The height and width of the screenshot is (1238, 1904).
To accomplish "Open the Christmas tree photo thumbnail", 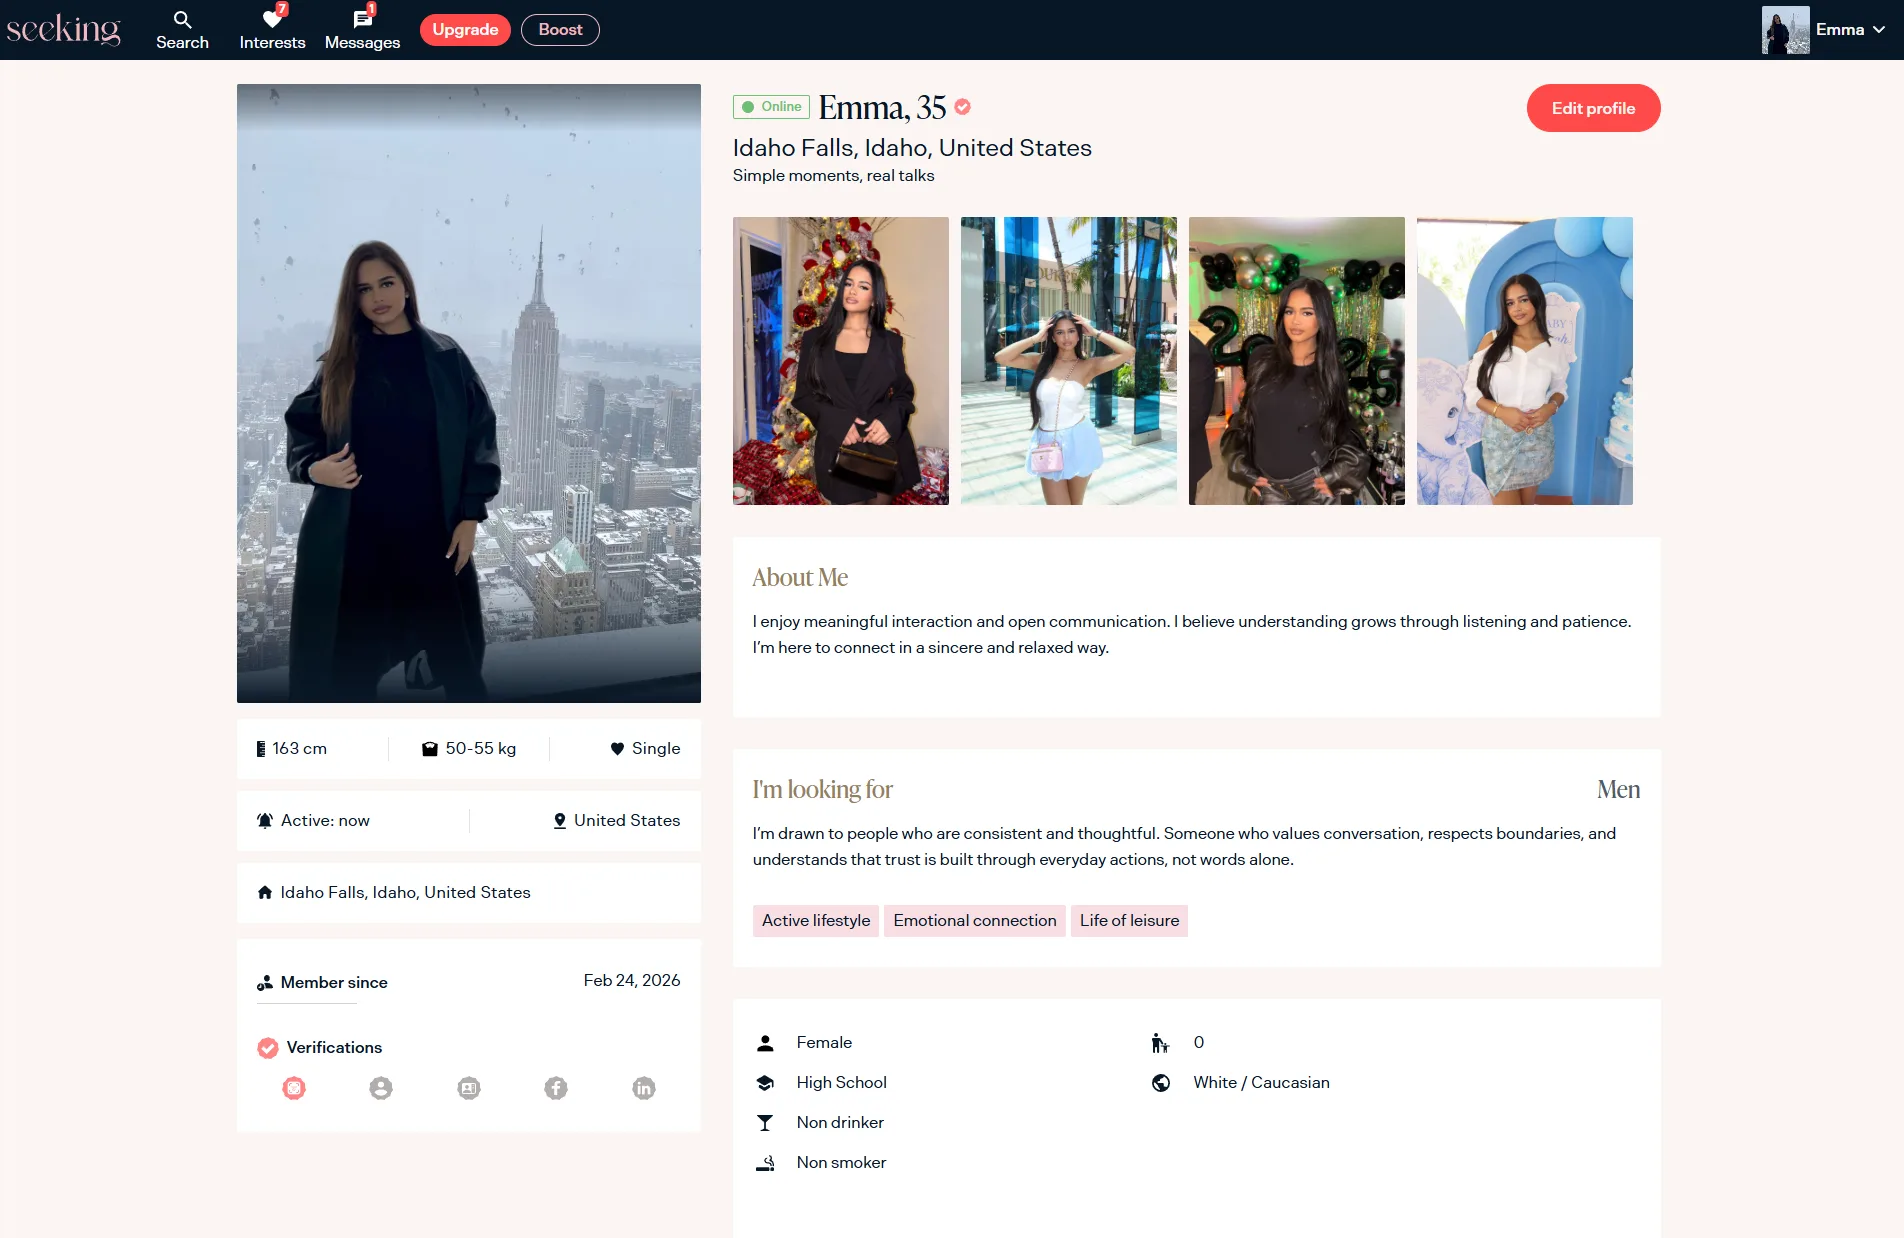I will 841,361.
